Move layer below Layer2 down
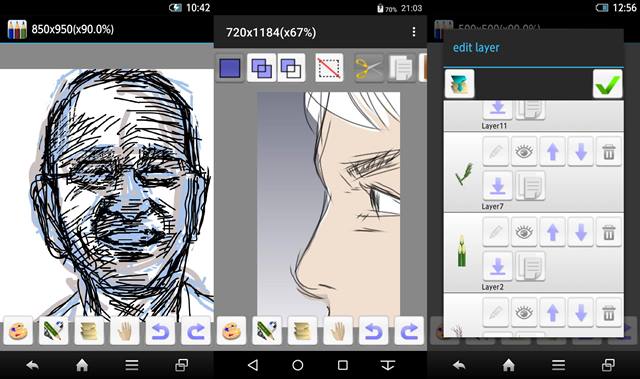The image size is (640, 379). [x=580, y=313]
